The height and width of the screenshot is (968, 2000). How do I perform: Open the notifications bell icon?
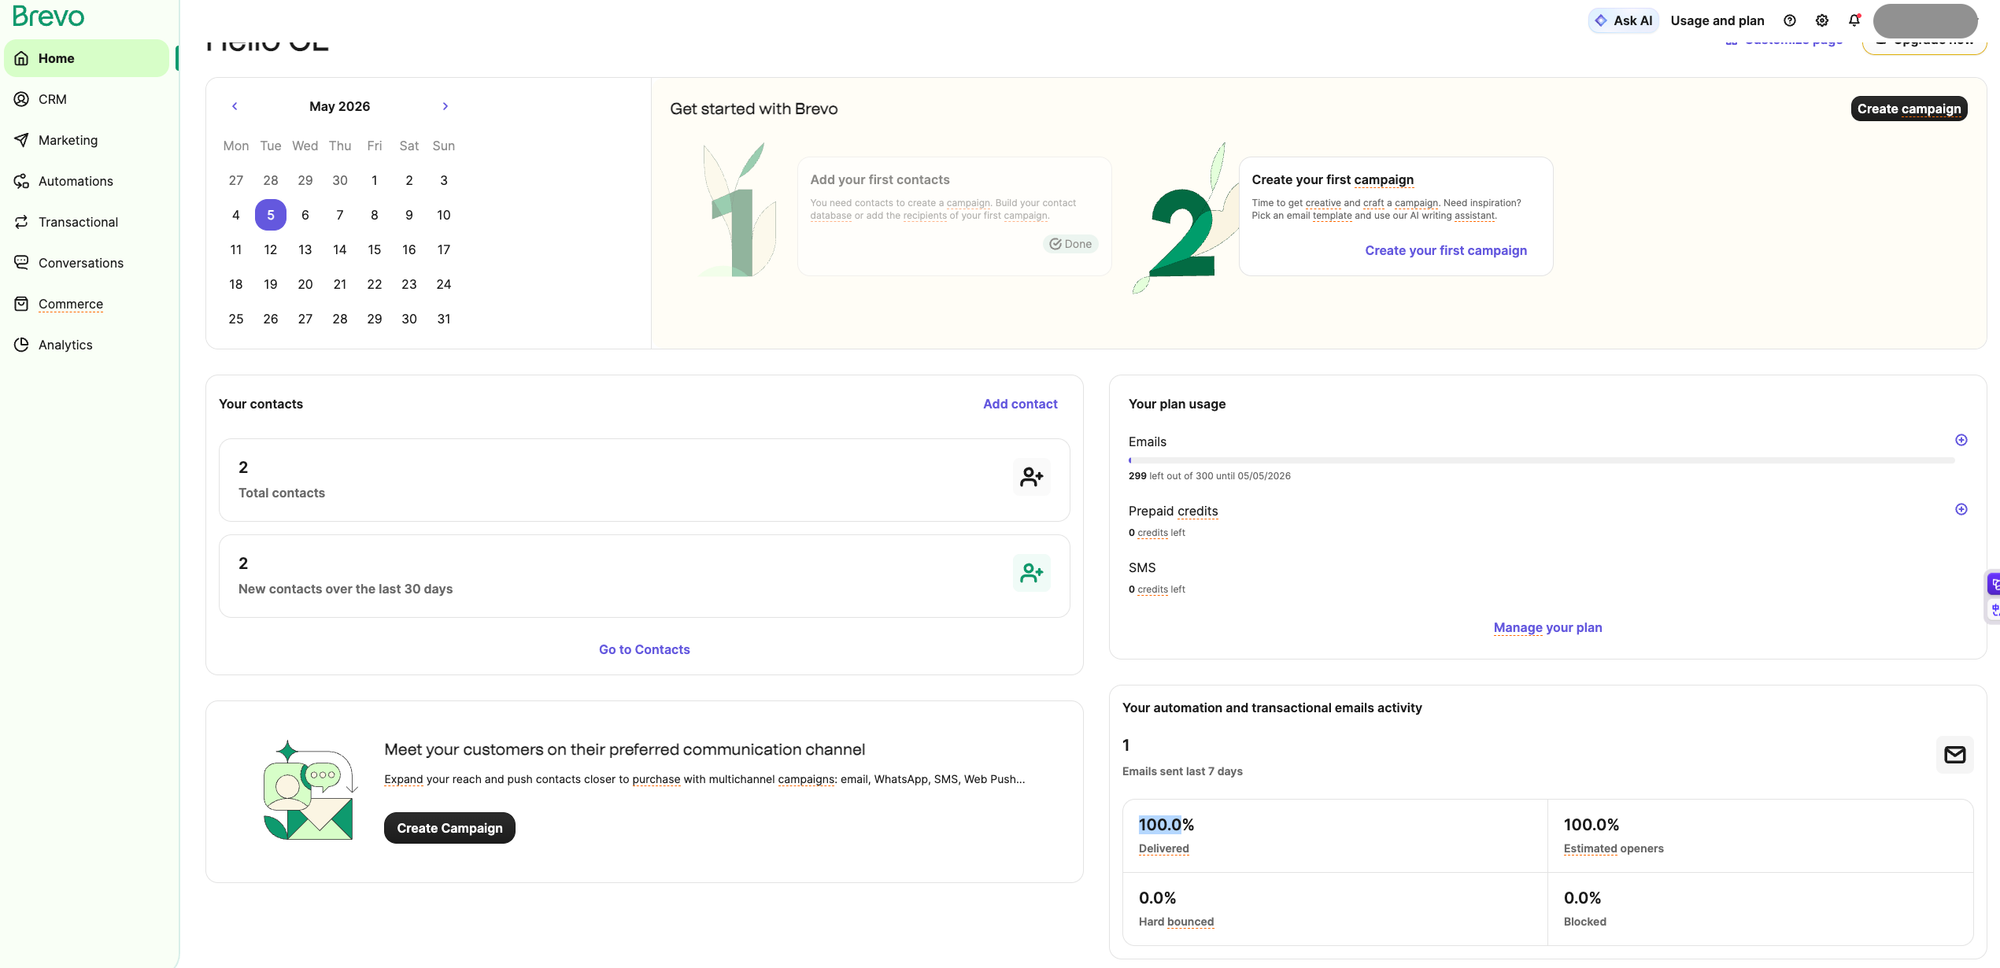[1854, 20]
